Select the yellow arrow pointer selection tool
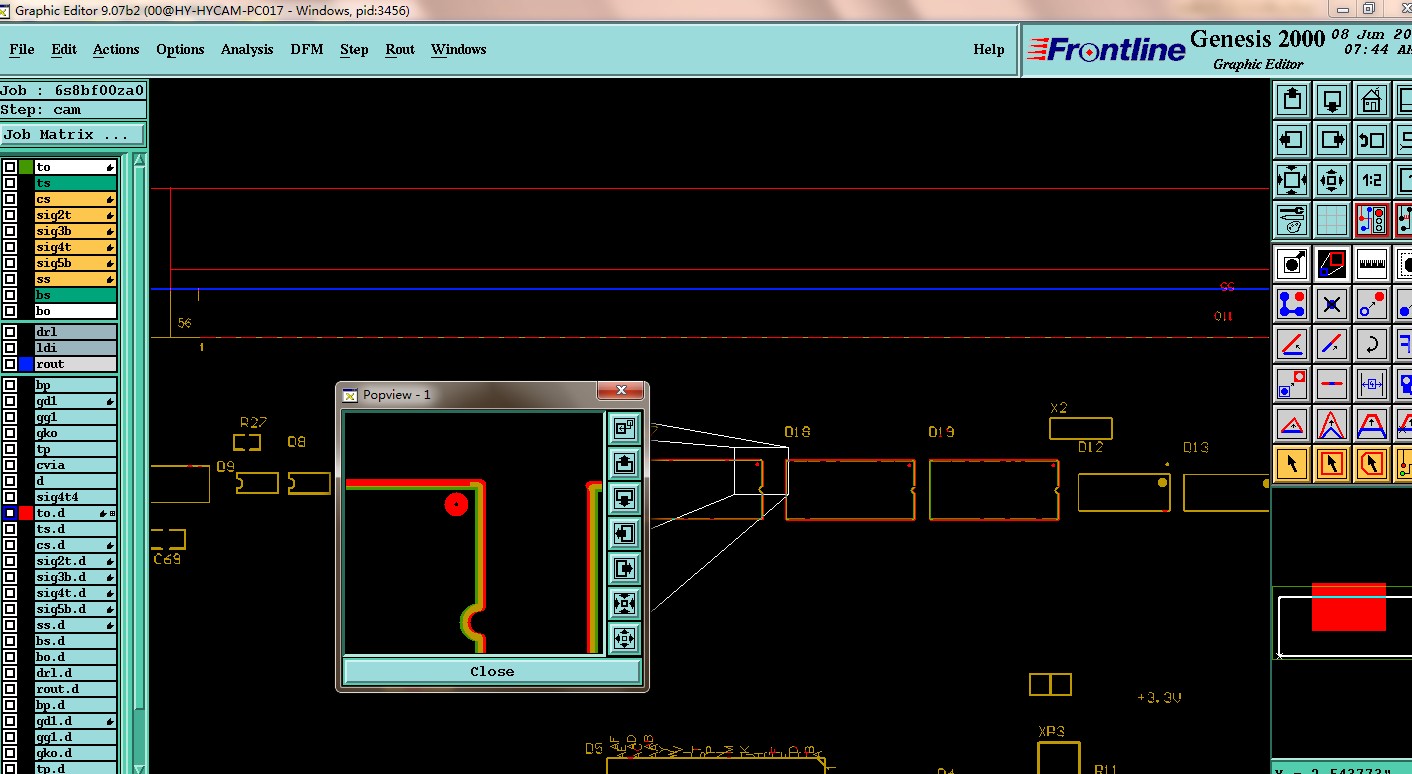The image size is (1412, 774). coord(1292,463)
